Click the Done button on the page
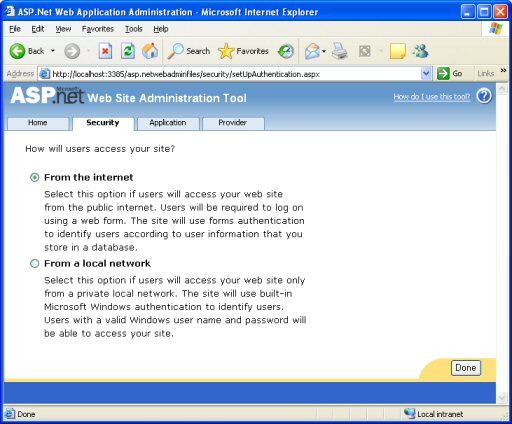512x424 pixels. [x=466, y=368]
